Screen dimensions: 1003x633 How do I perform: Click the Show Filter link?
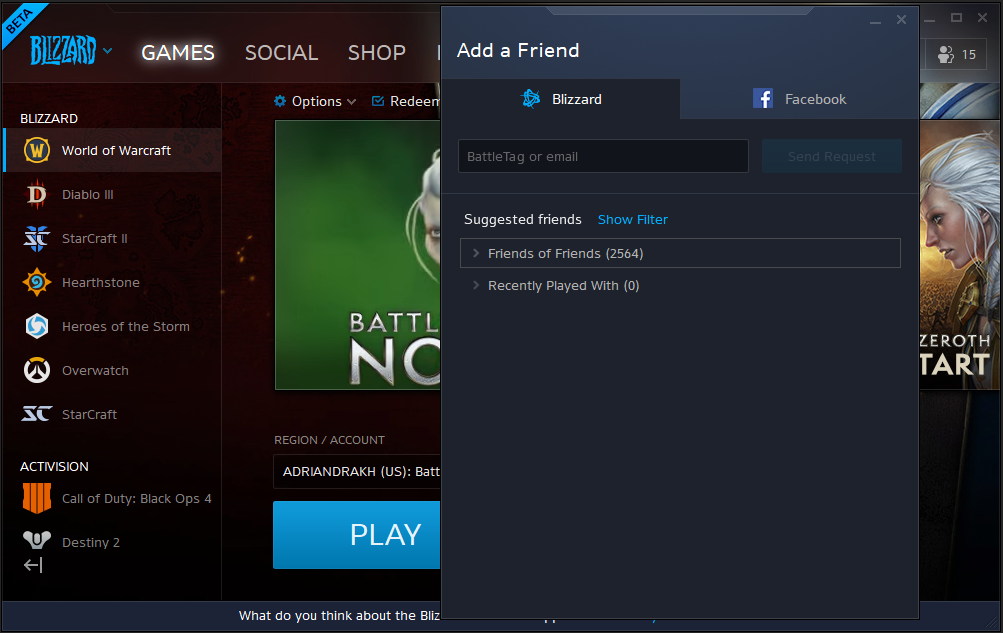click(632, 219)
